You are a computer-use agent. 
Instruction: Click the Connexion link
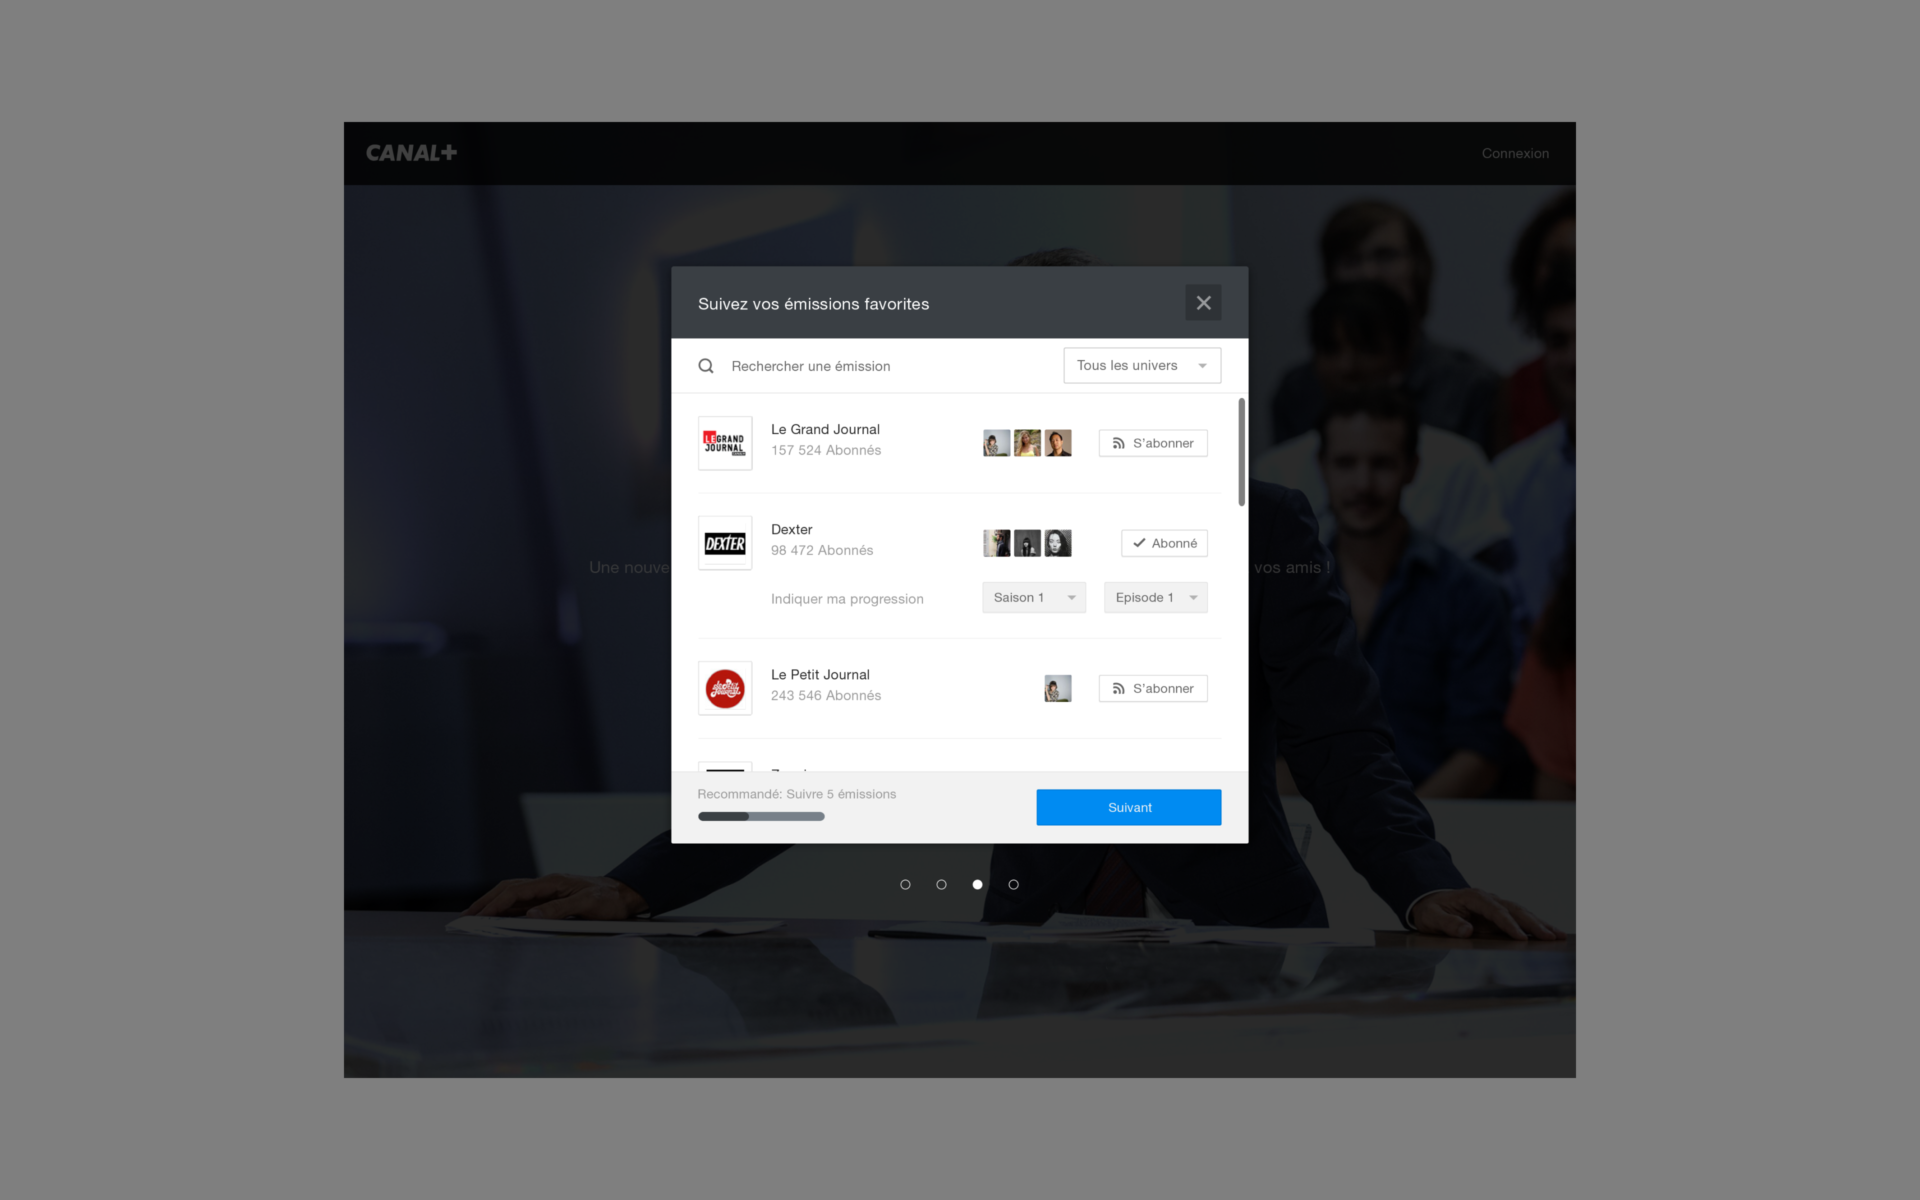[1515, 153]
